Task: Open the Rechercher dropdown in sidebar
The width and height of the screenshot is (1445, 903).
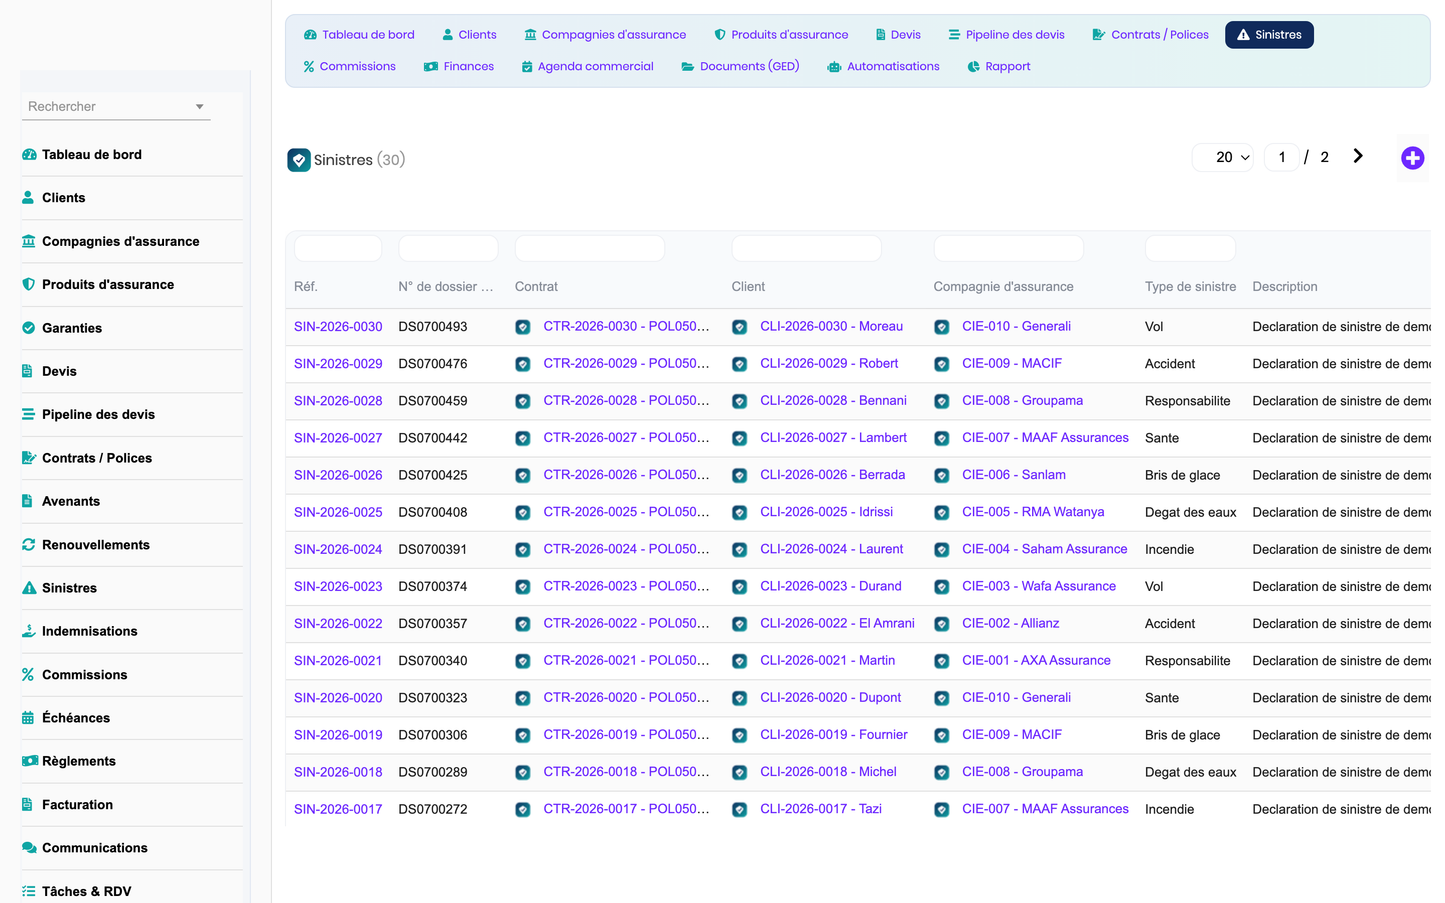Action: point(116,106)
